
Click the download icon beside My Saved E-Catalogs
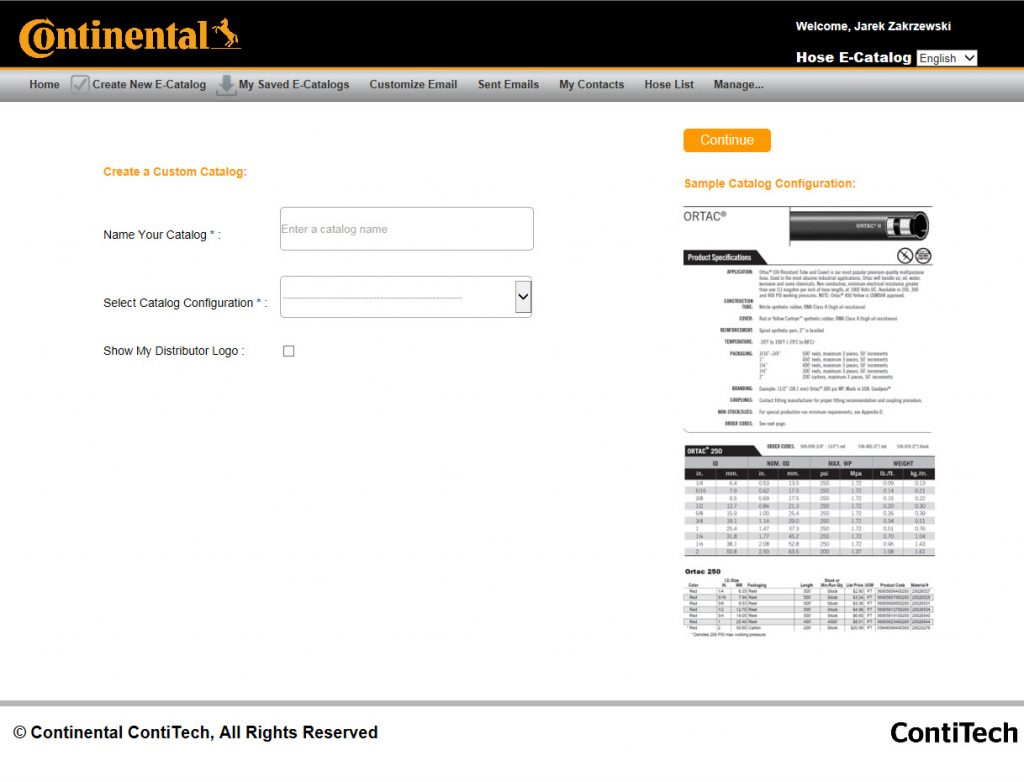point(226,85)
